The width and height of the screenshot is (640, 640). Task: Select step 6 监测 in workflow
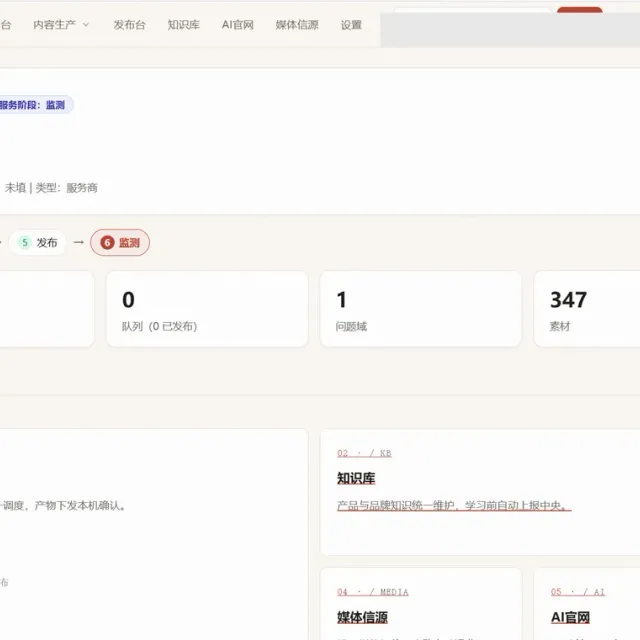pos(120,242)
